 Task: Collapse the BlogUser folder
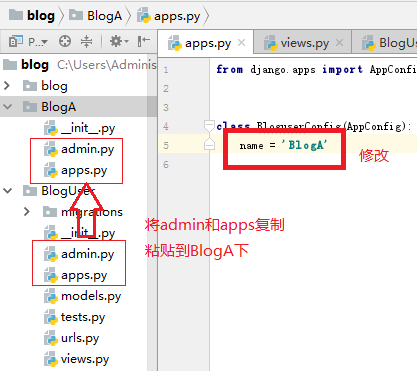click(x=7, y=191)
